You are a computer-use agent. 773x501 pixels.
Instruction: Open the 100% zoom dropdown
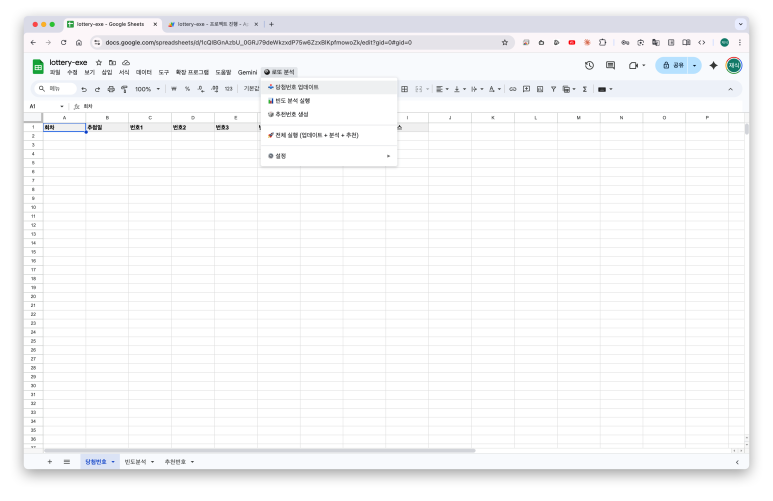tap(147, 89)
